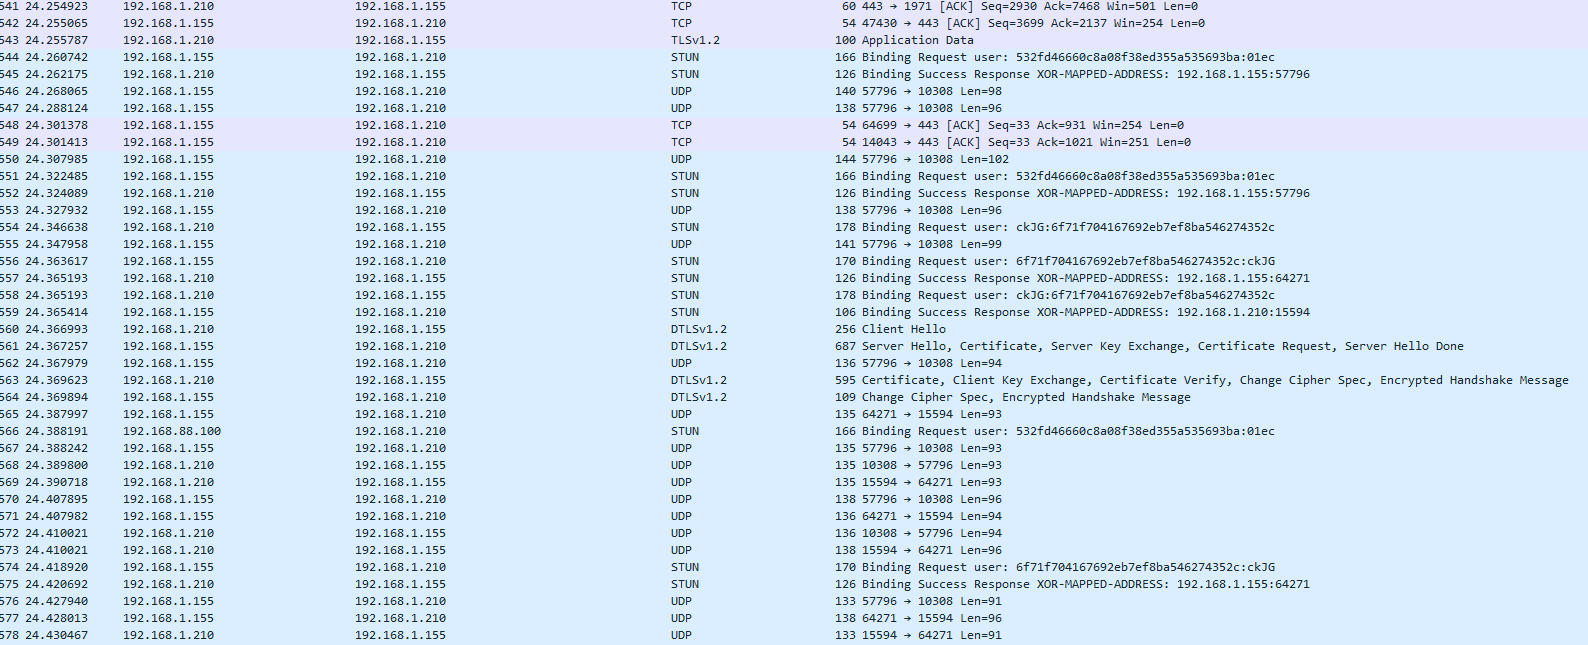Select the STUN Binding Request at 24.346638
The image size is (1588, 645).
tap(56, 227)
